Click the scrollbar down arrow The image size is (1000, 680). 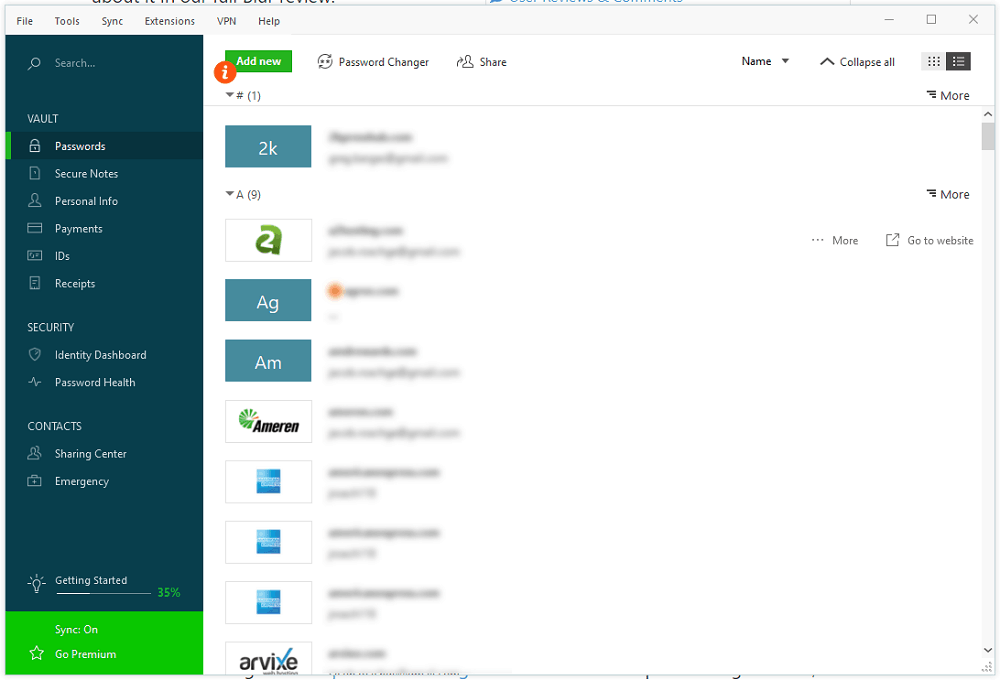point(987,650)
